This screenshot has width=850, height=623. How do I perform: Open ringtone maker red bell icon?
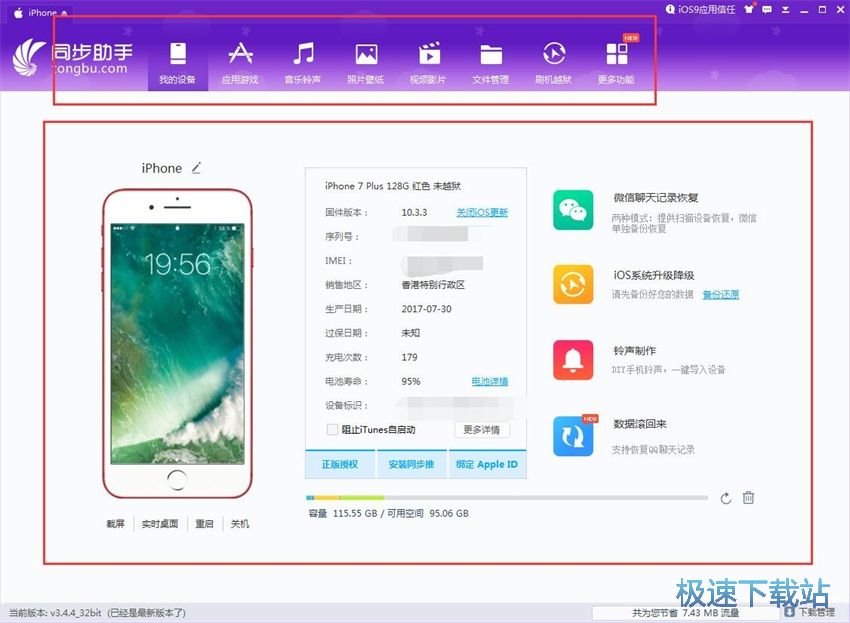573,360
